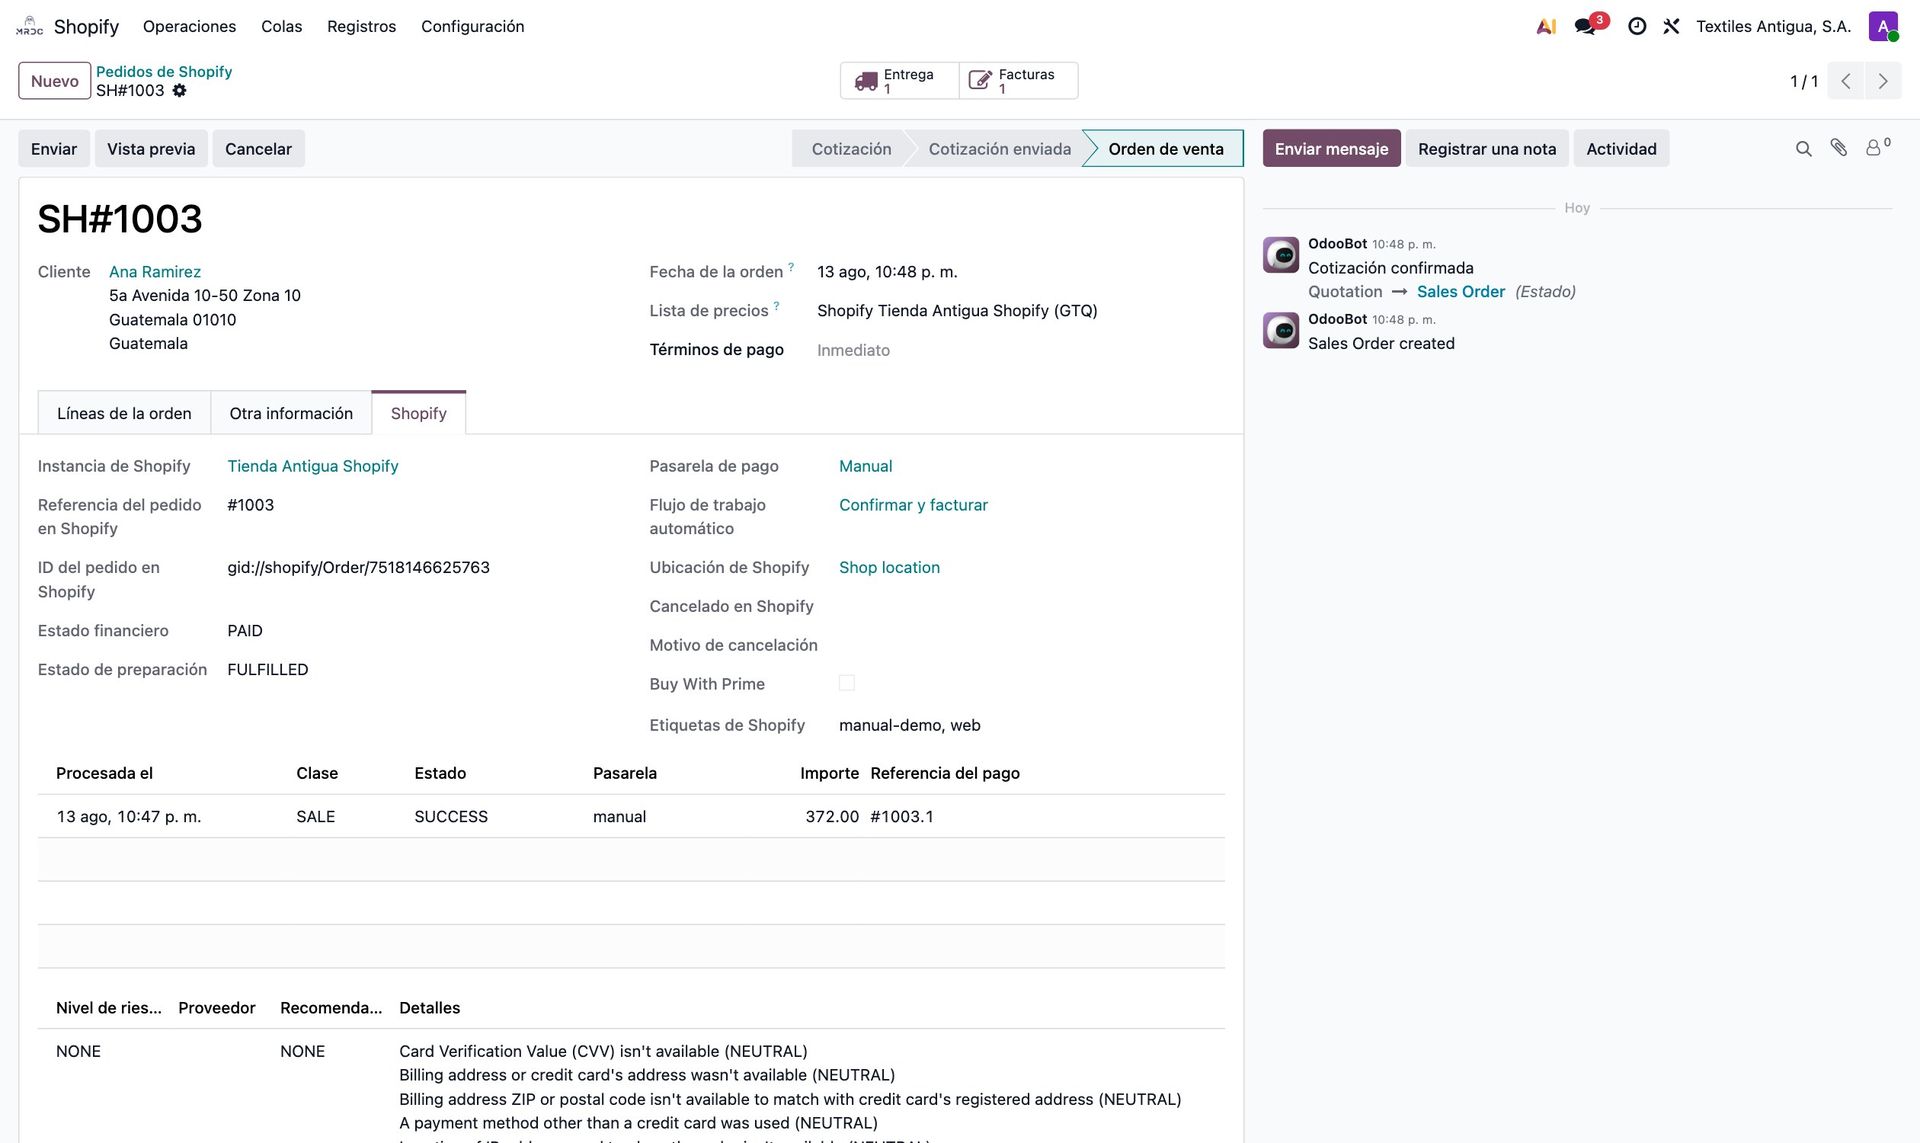Click the FULFILLED preparation status value
Viewport: 1920px width, 1143px height.
(x=268, y=670)
